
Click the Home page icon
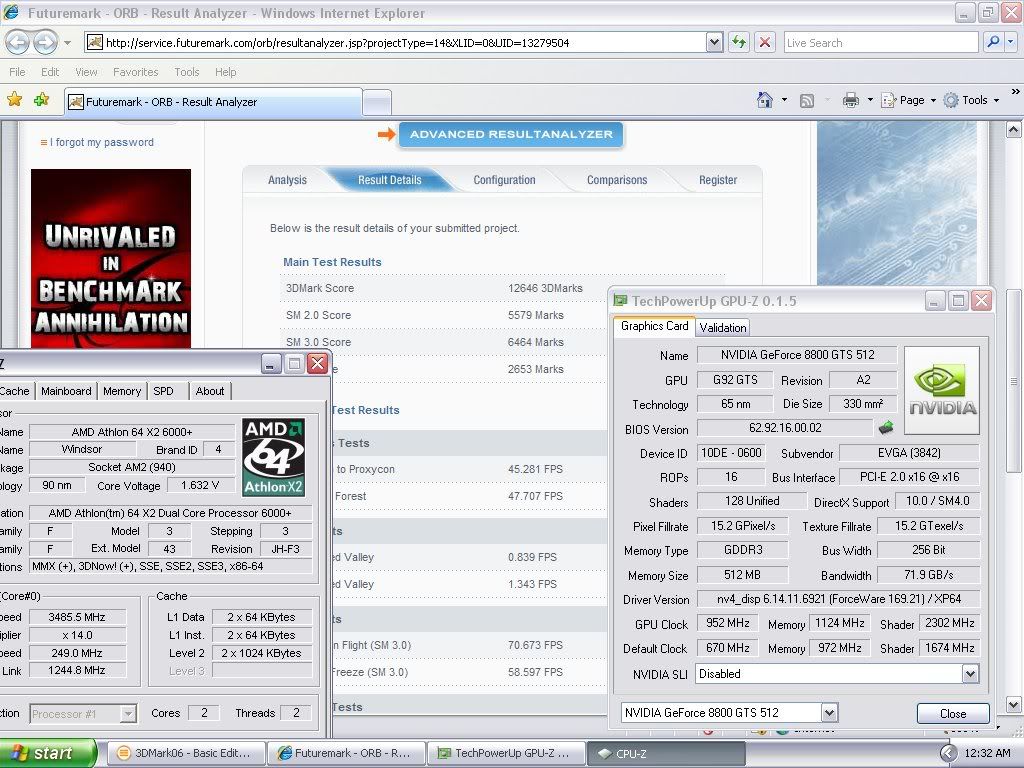coord(765,100)
